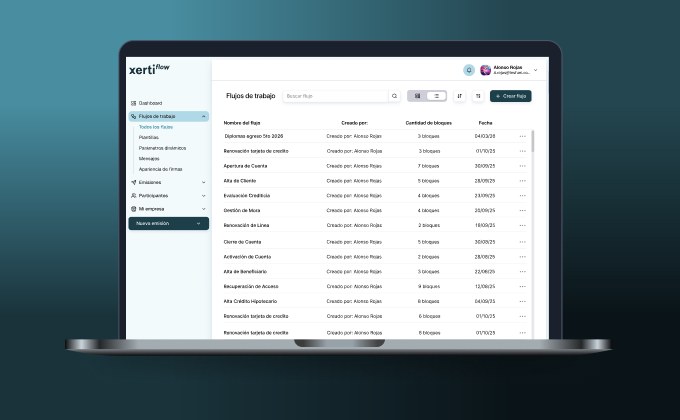Open options menu for Activación de Cuenta row
This screenshot has height=420, width=680.
point(523,257)
